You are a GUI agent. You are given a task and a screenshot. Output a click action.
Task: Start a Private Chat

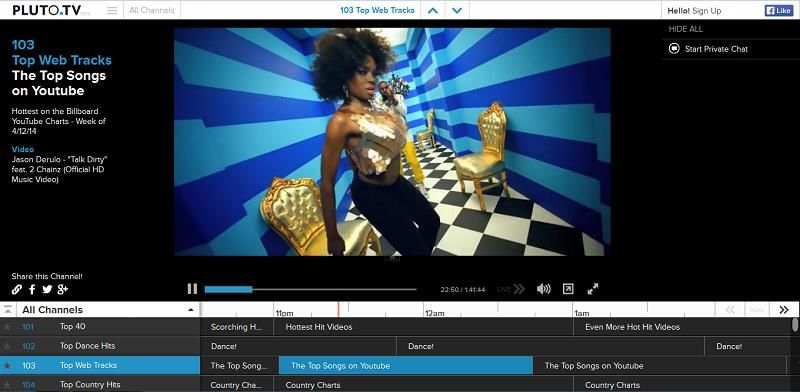(716, 49)
